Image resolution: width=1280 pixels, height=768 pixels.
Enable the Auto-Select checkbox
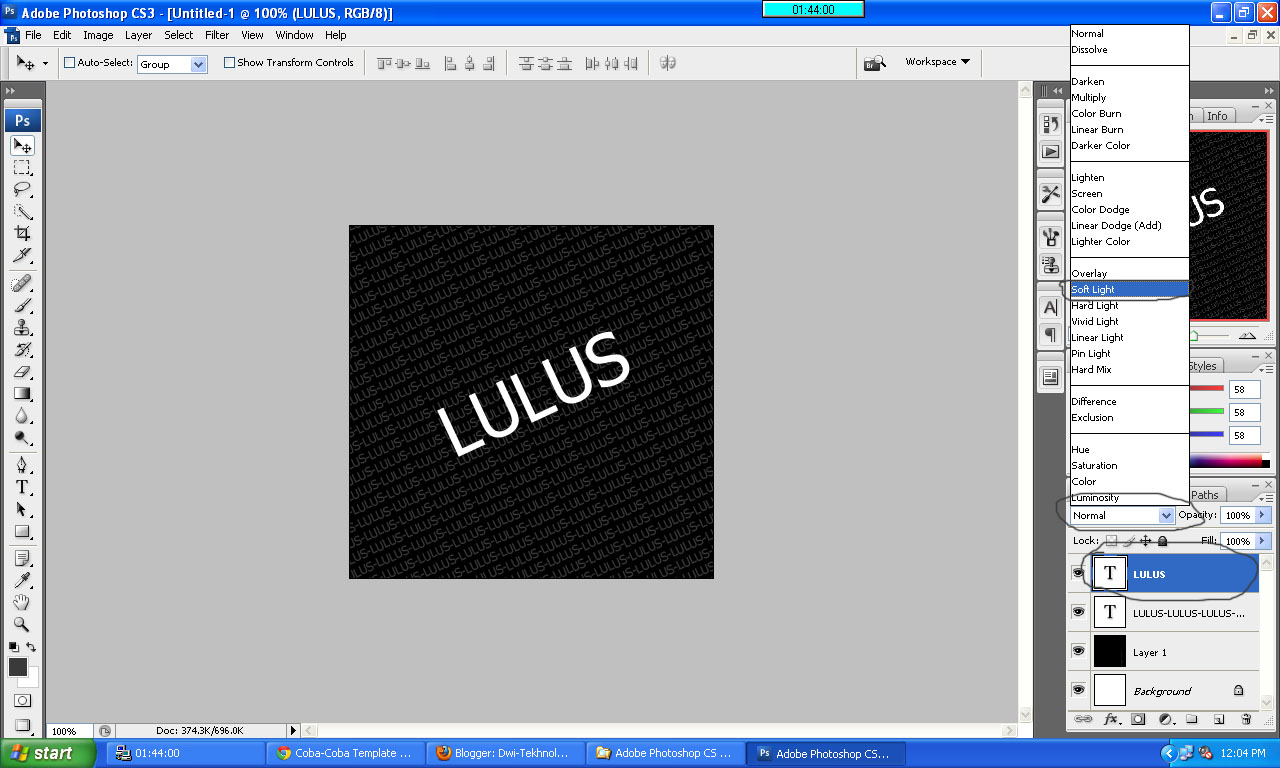[x=70, y=63]
